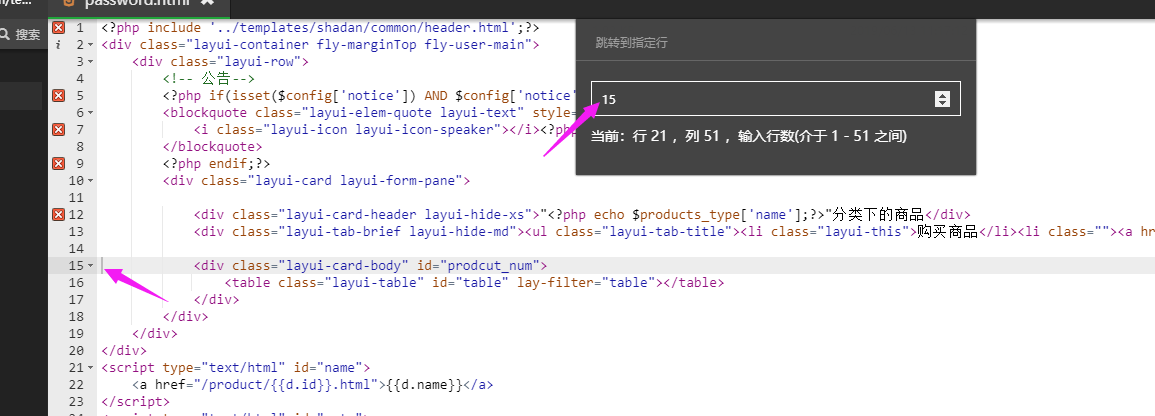The image size is (1155, 416).
Task: Fold the script block at line 21
Action: 90,367
